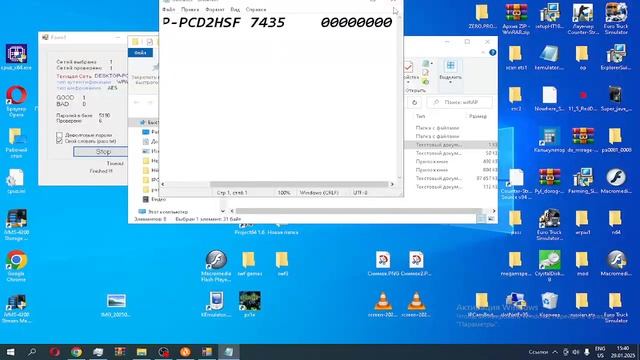Screen dimensions: 640x360
Task: Open the second VLC screen recording file
Action: [416, 304]
